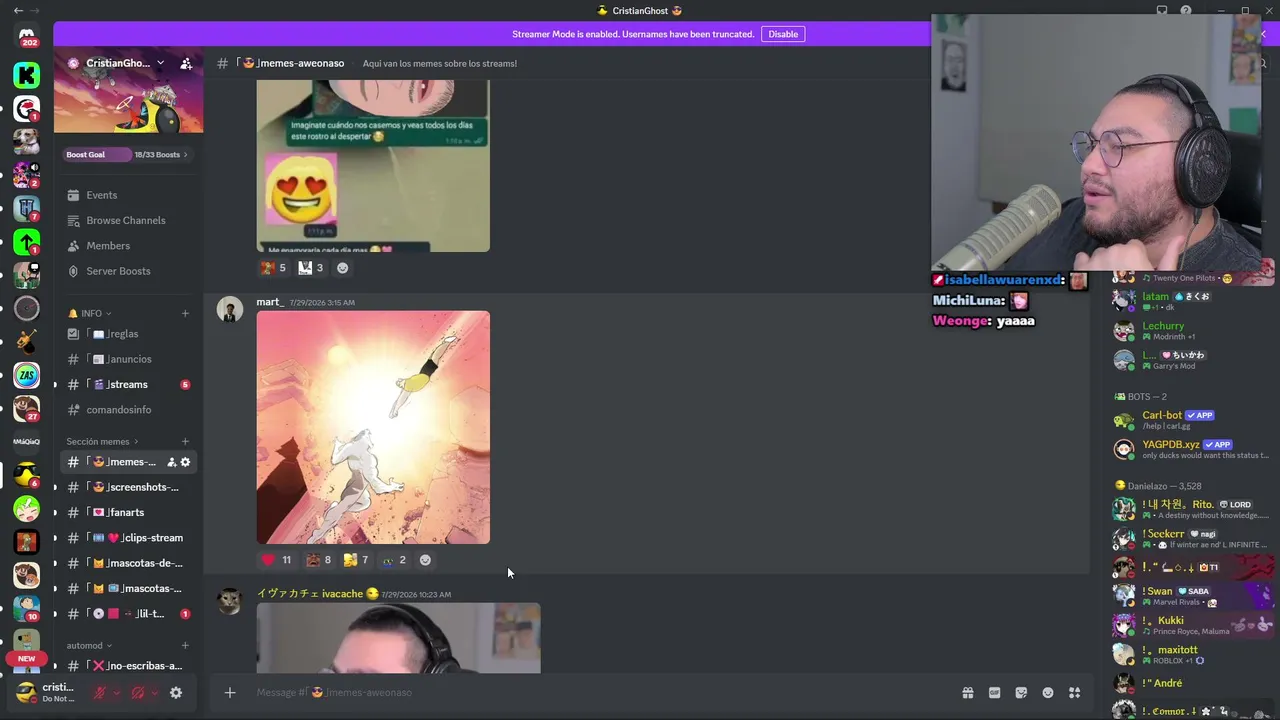Open the green K server icon
This screenshot has height=720, width=1280.
27,74
